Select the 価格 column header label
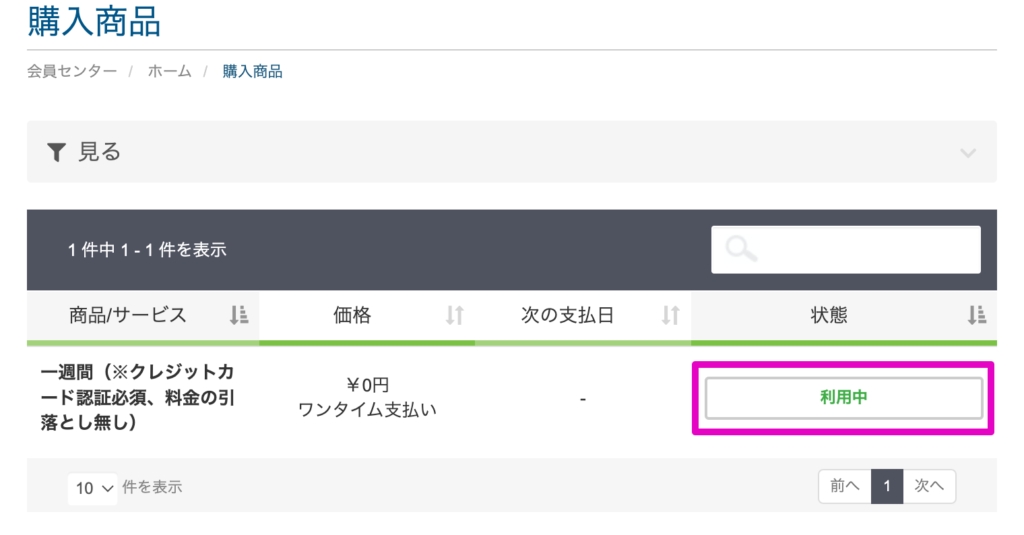The image size is (1024, 535). click(x=352, y=316)
